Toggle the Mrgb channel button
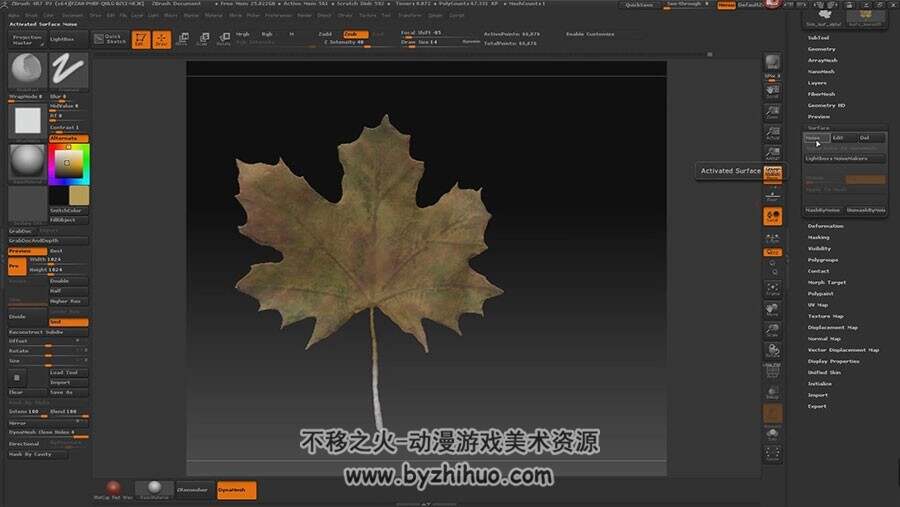 tap(243, 34)
